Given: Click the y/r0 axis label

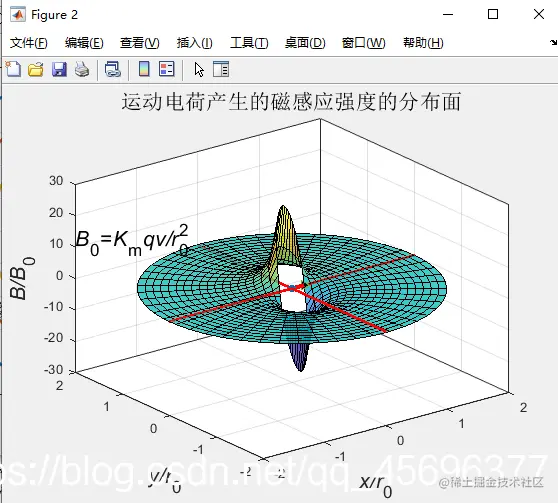Looking at the screenshot, I should (165, 481).
